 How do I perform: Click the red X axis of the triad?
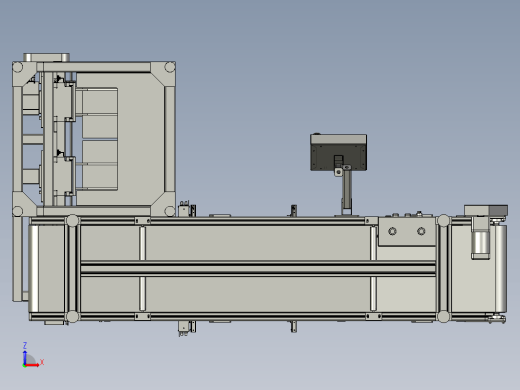[32, 365]
